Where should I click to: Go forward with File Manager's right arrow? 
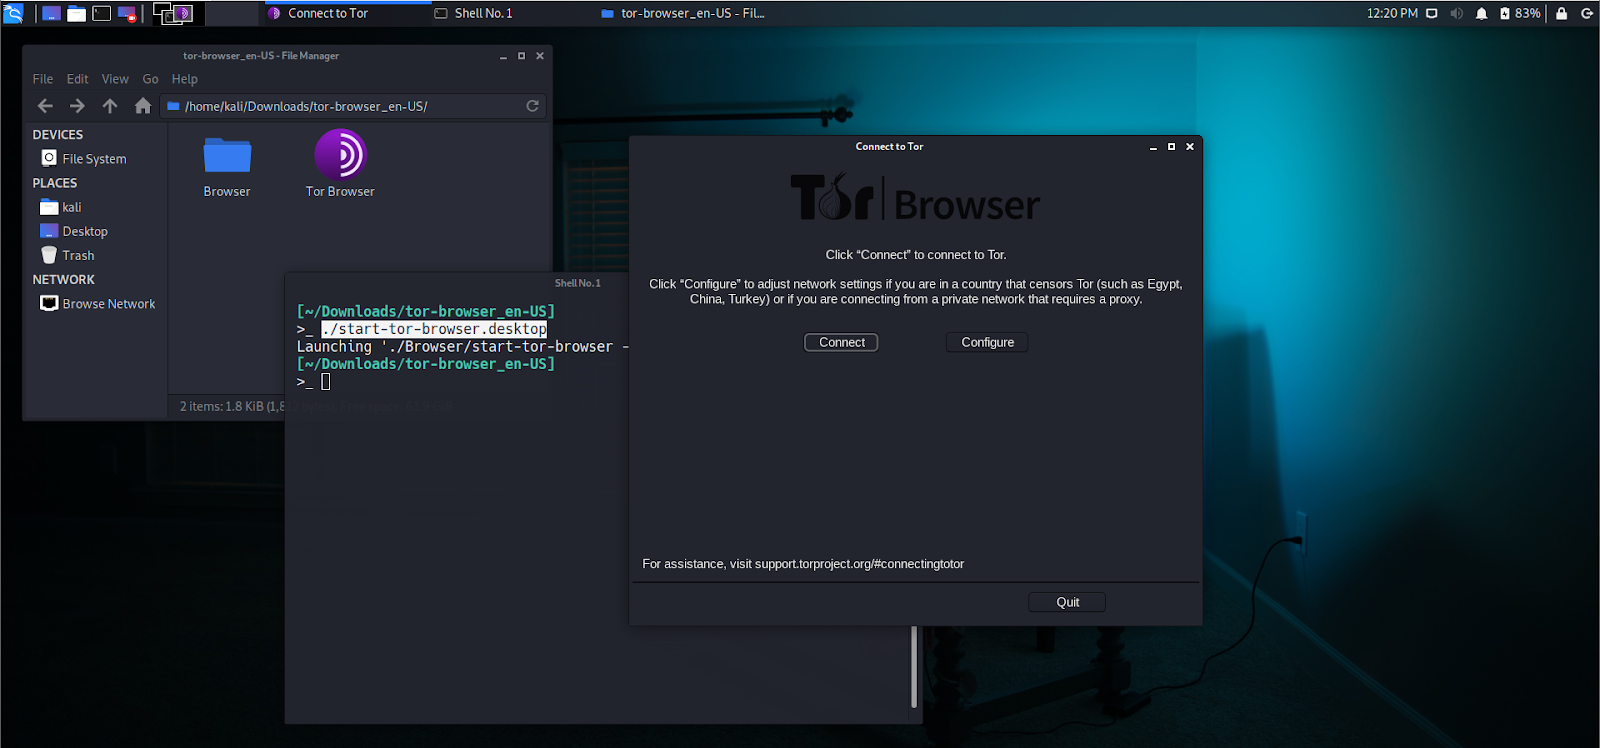[77, 106]
